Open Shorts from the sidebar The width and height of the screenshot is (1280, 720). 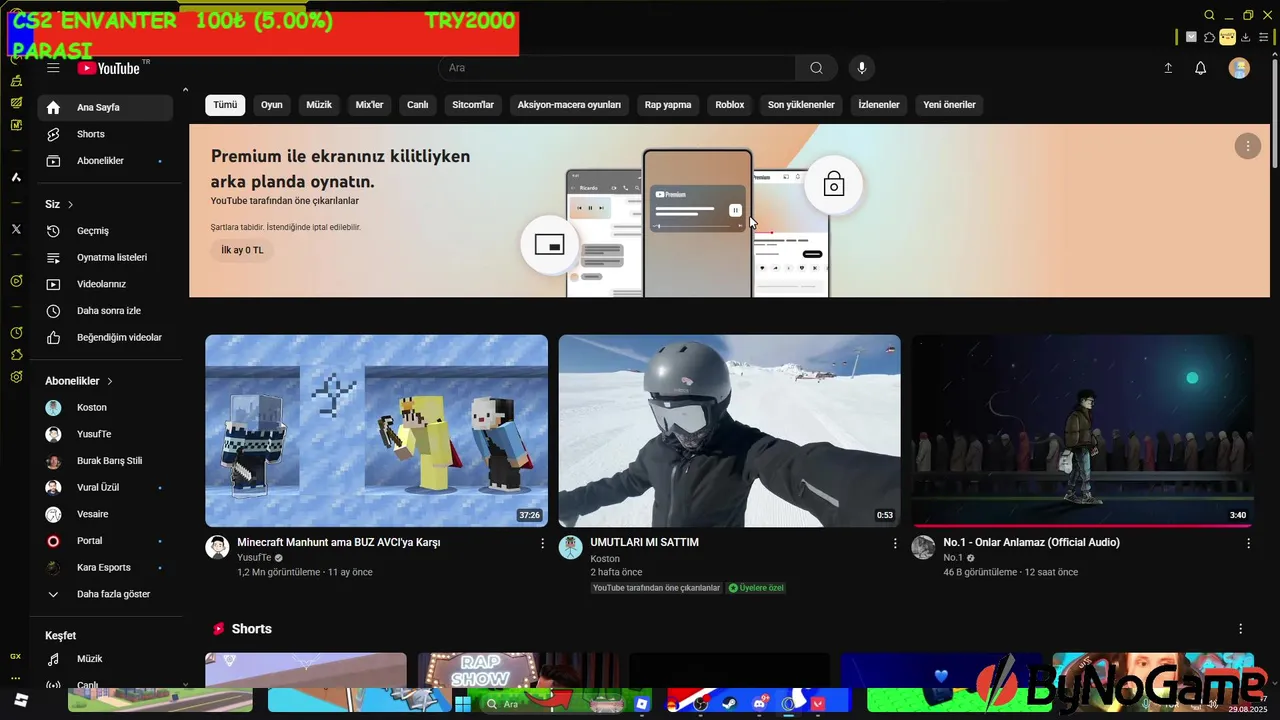(x=105, y=134)
